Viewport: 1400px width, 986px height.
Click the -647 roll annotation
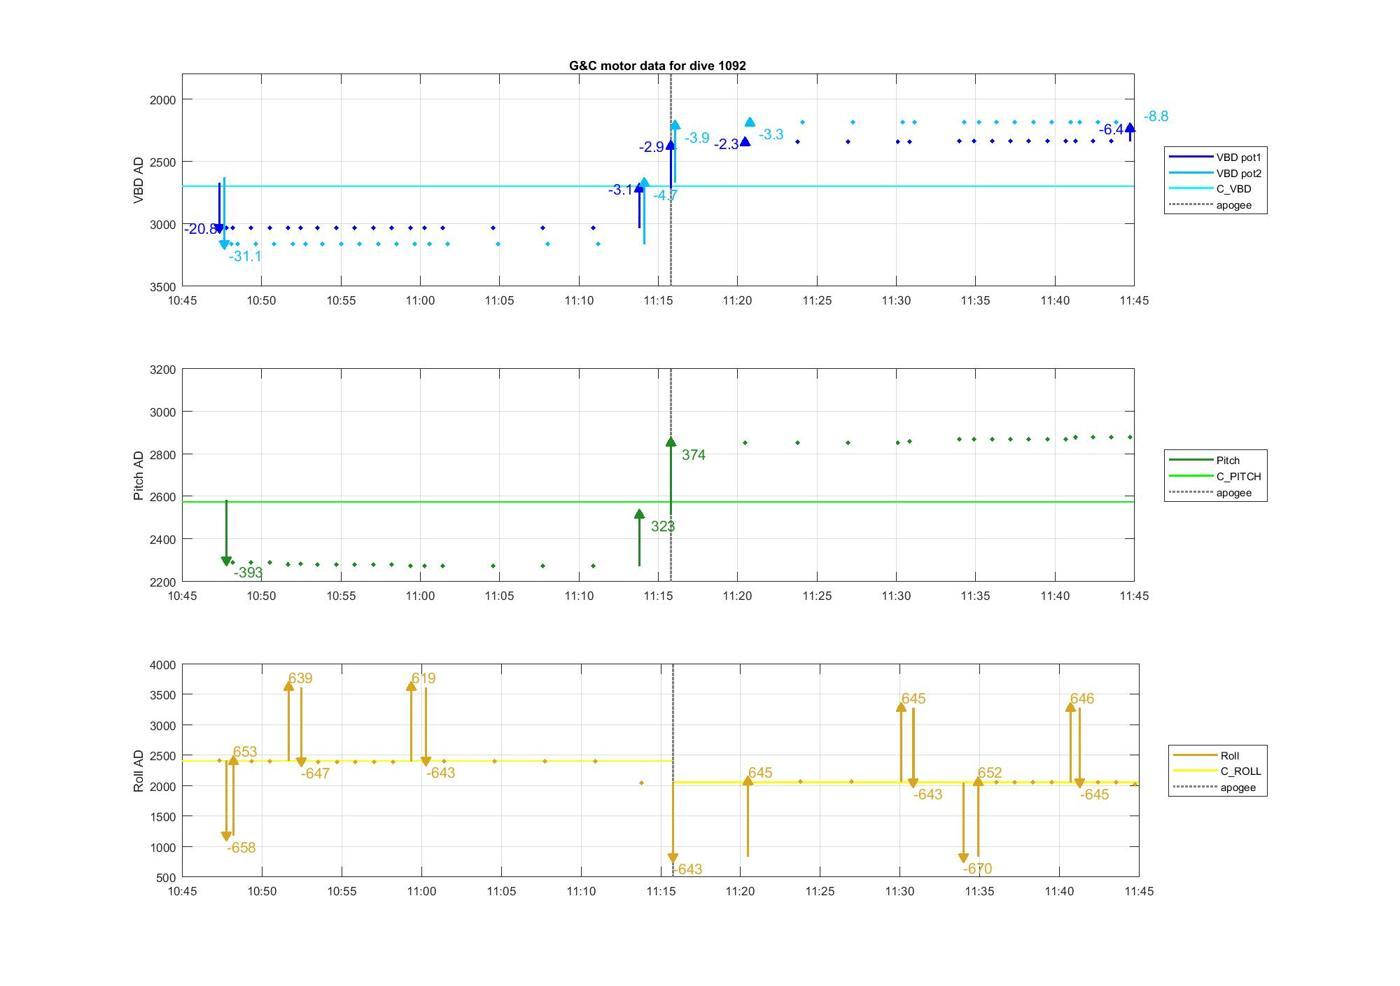click(315, 774)
